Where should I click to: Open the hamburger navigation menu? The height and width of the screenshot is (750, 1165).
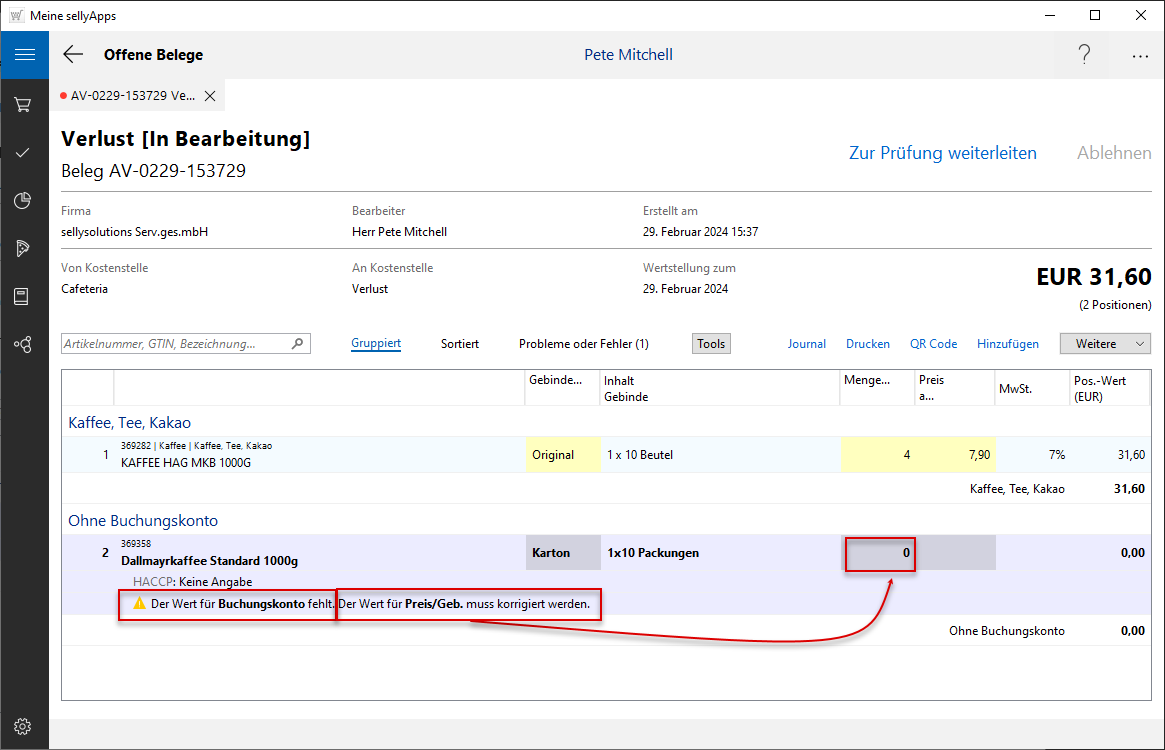tap(24, 55)
